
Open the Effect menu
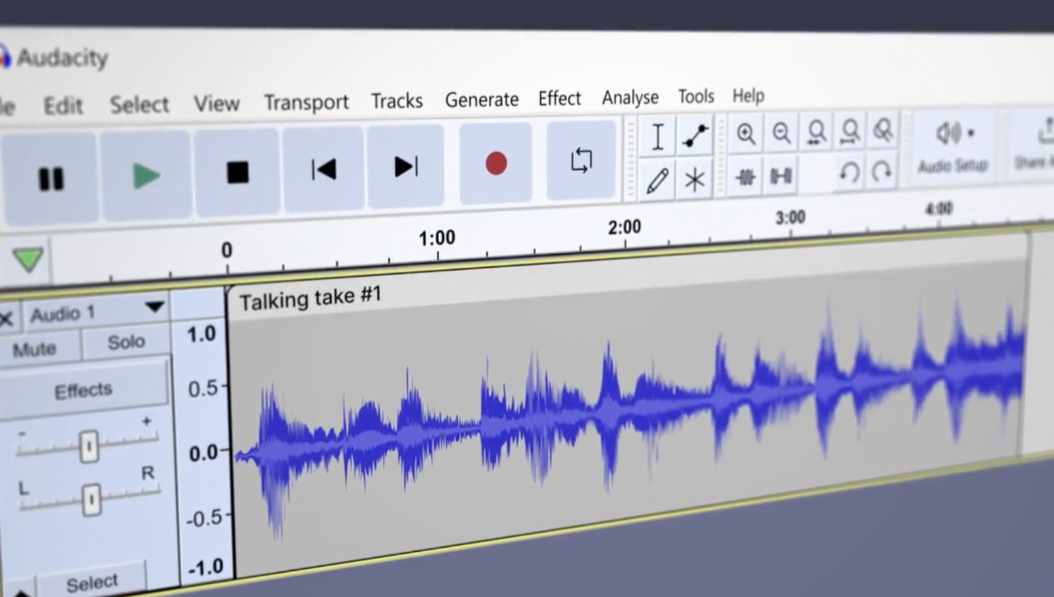559,98
